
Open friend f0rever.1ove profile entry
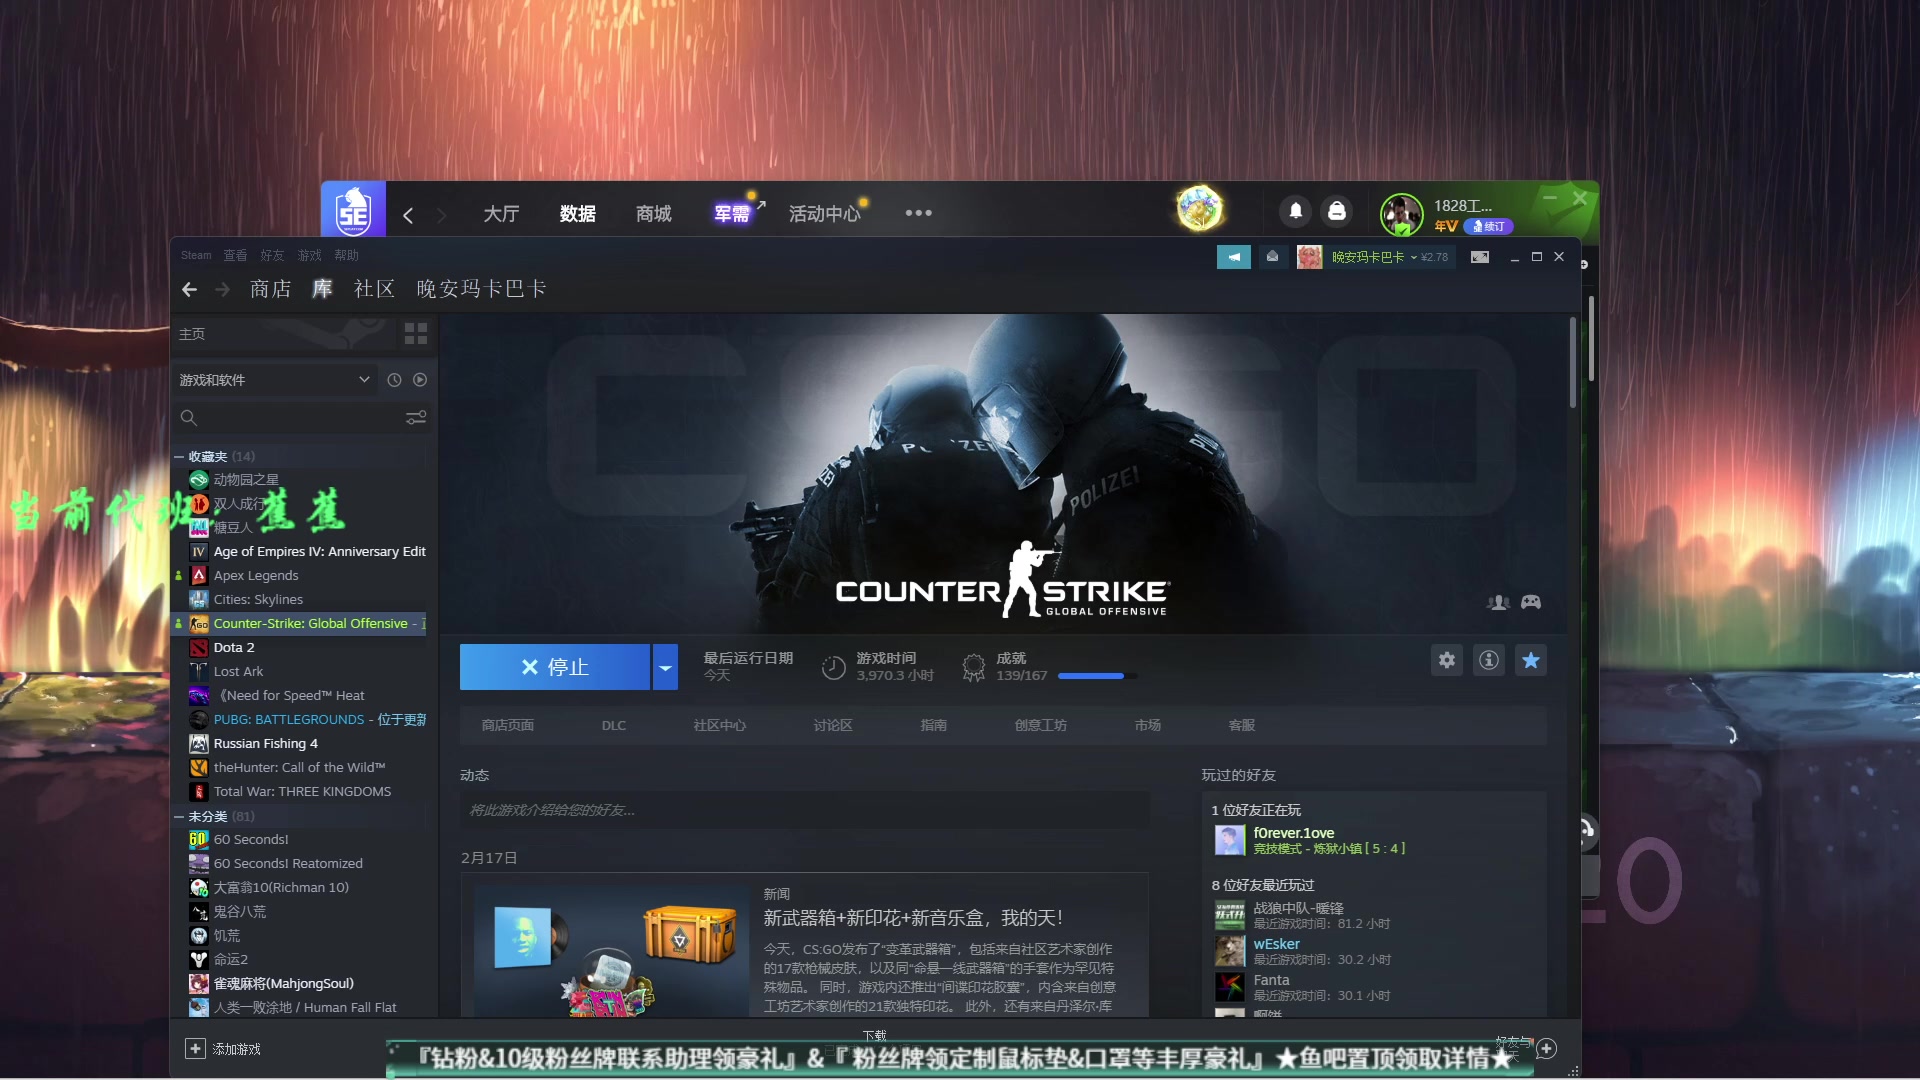point(1310,840)
